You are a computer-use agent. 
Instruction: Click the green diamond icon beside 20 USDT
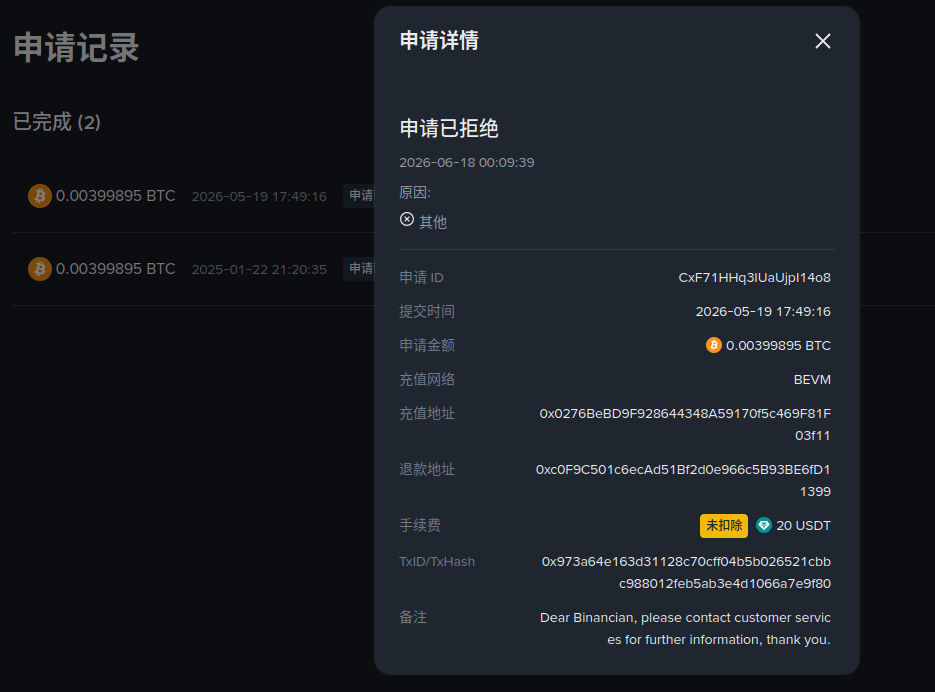click(764, 526)
